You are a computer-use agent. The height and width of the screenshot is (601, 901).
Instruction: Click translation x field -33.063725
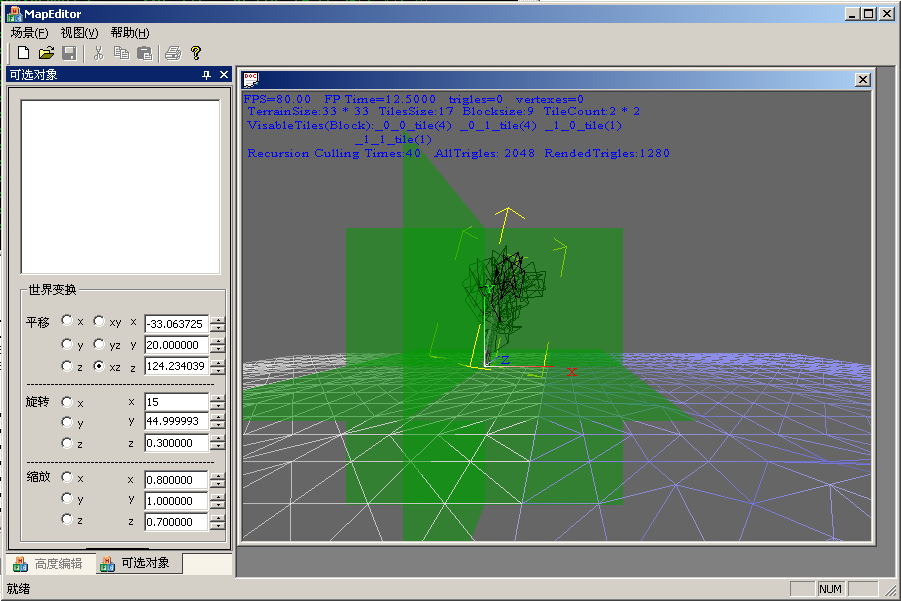(176, 323)
